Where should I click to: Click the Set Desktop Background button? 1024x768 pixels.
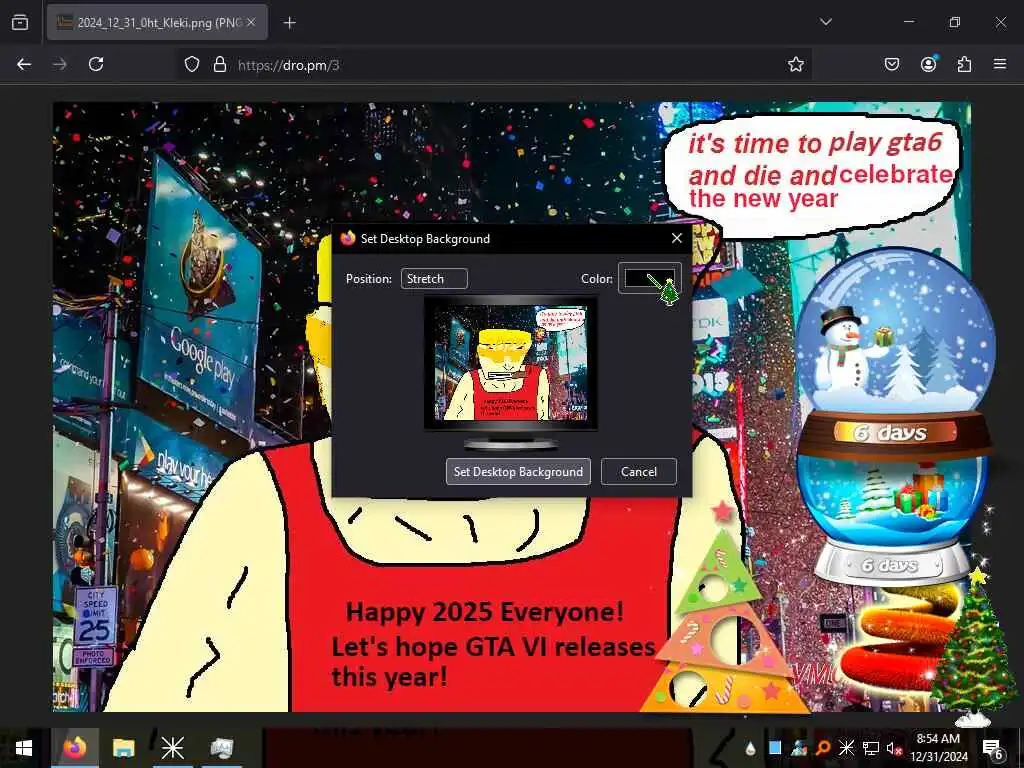(x=519, y=472)
